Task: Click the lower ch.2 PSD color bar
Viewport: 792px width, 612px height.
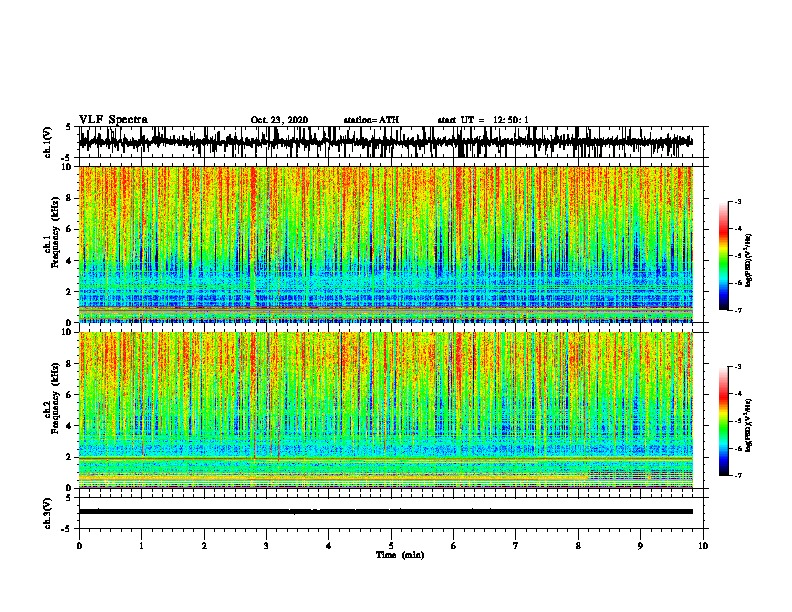Action: pyautogui.click(x=723, y=421)
